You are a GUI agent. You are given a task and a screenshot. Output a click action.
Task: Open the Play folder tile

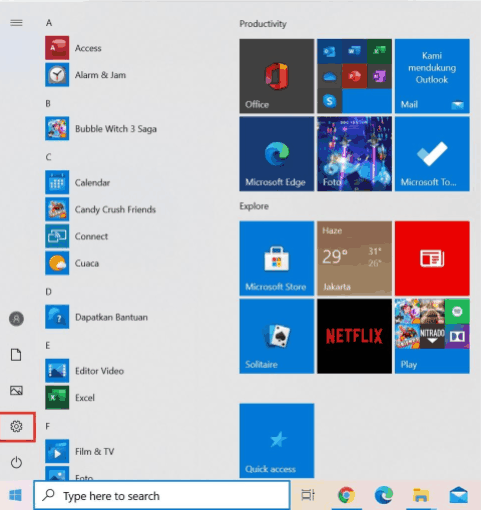point(432,336)
